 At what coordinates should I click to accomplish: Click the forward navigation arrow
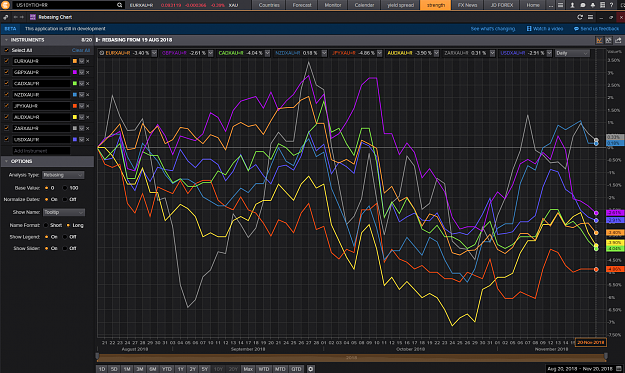(x=22, y=17)
